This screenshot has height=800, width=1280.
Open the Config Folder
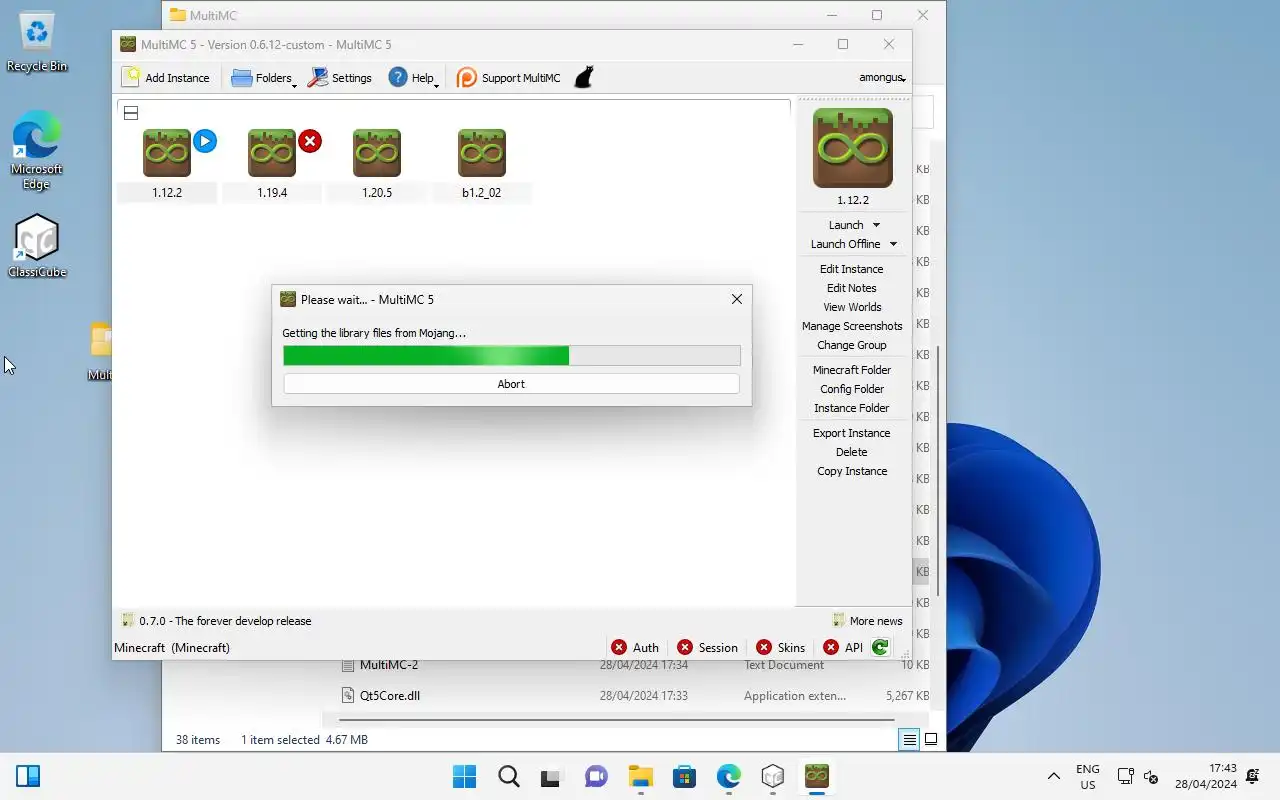[852, 389]
